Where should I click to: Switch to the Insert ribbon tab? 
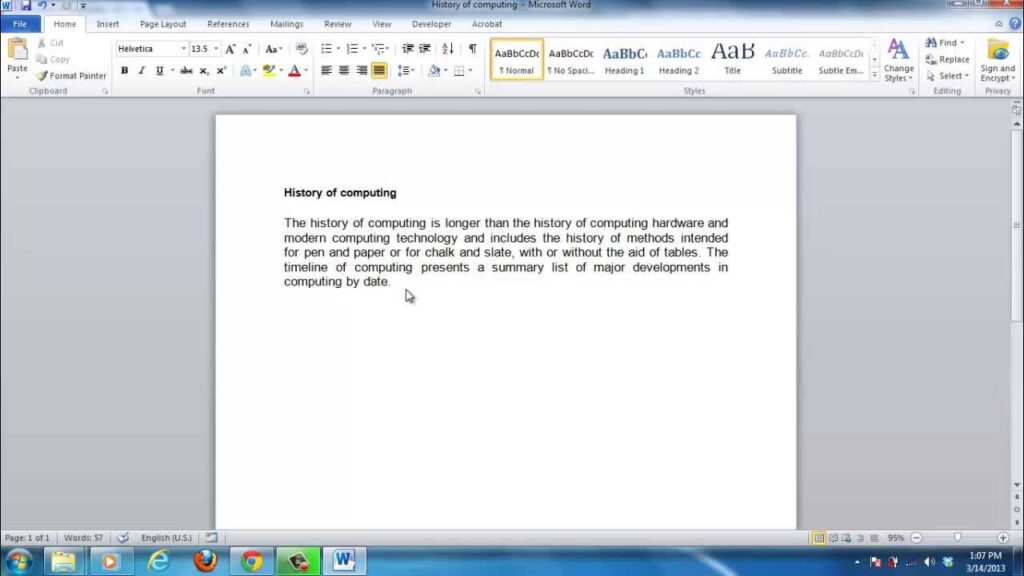tap(107, 23)
